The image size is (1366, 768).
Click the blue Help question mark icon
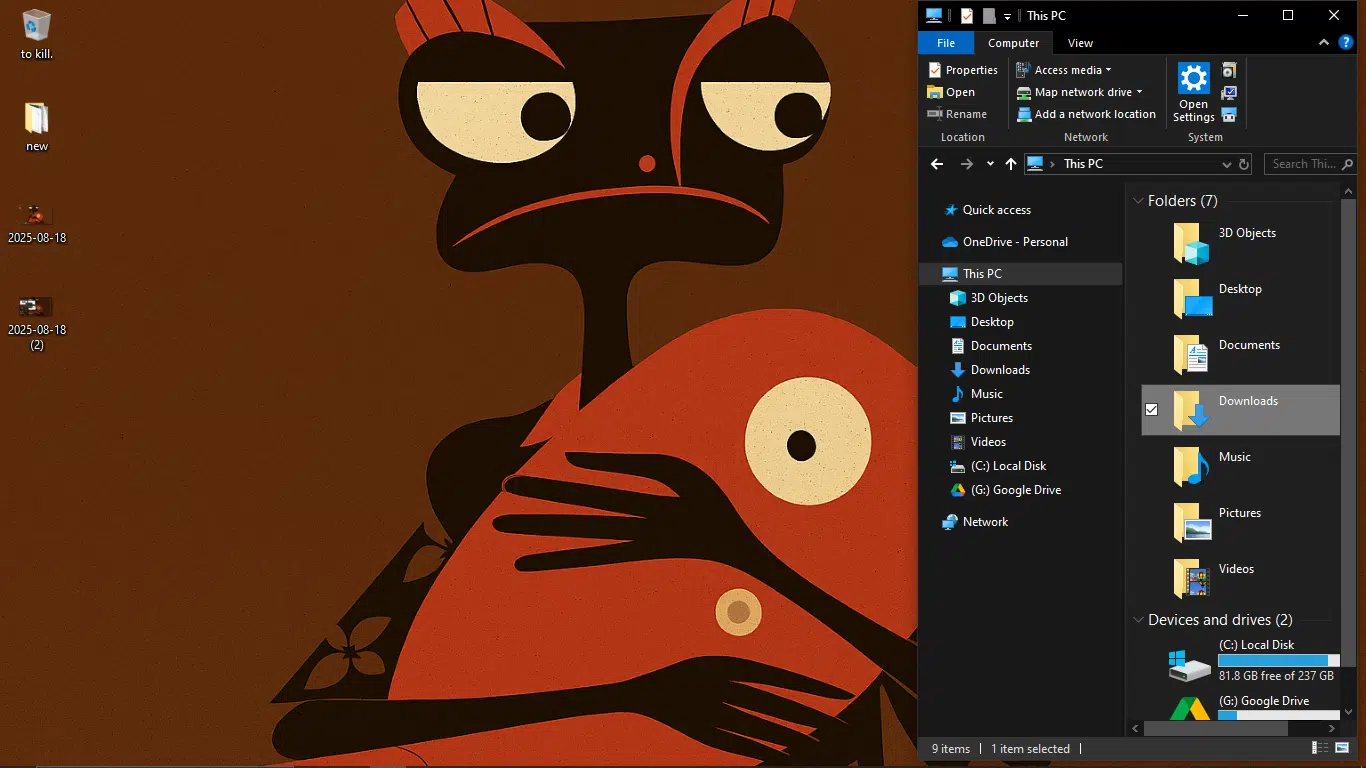(x=1346, y=42)
